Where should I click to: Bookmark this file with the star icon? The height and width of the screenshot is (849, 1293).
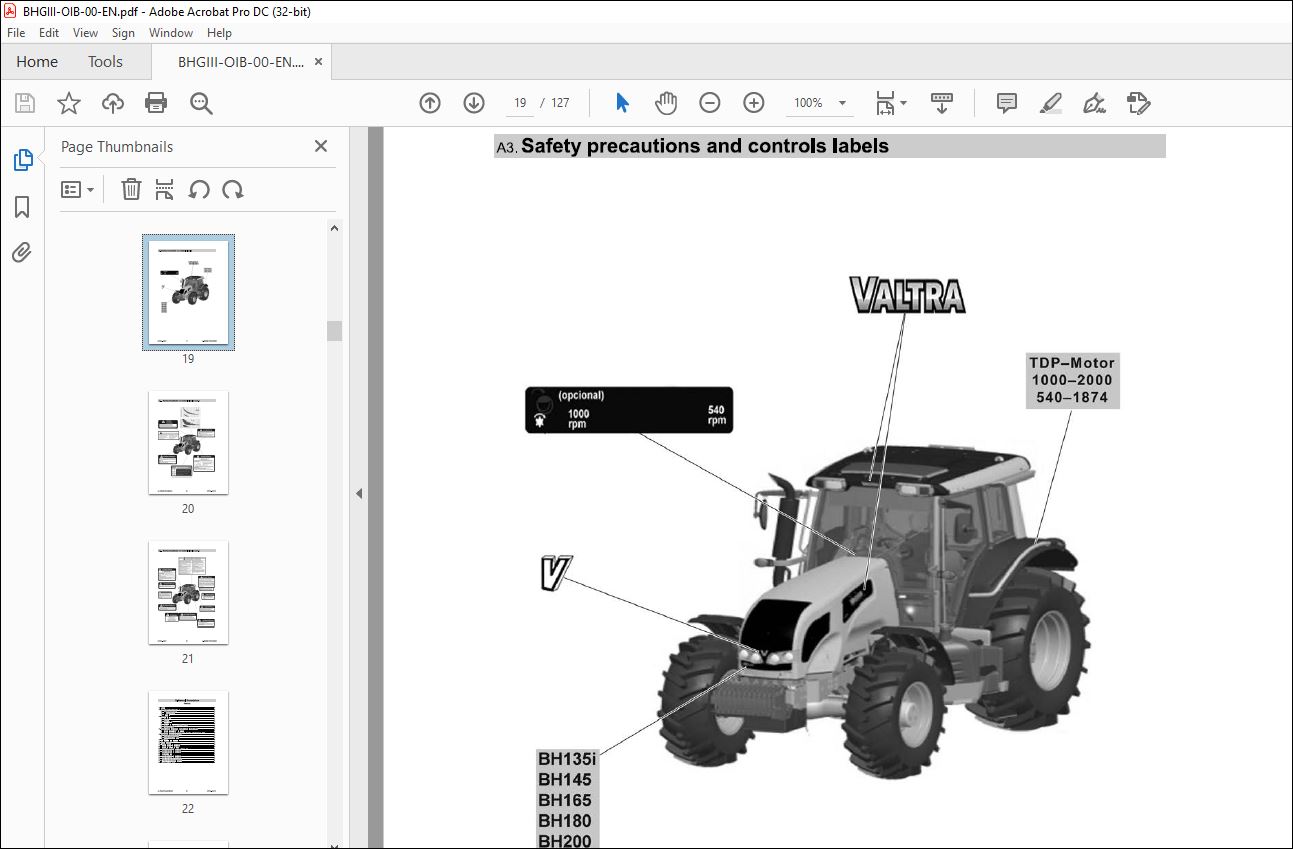(69, 103)
